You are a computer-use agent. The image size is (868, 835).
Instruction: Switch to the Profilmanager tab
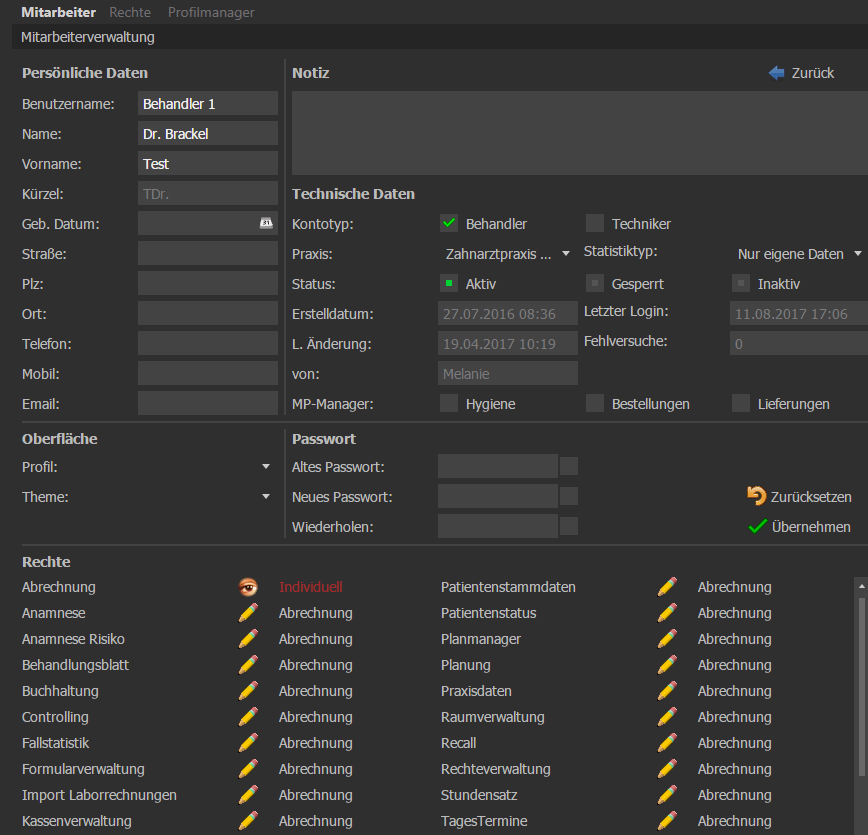[x=211, y=12]
